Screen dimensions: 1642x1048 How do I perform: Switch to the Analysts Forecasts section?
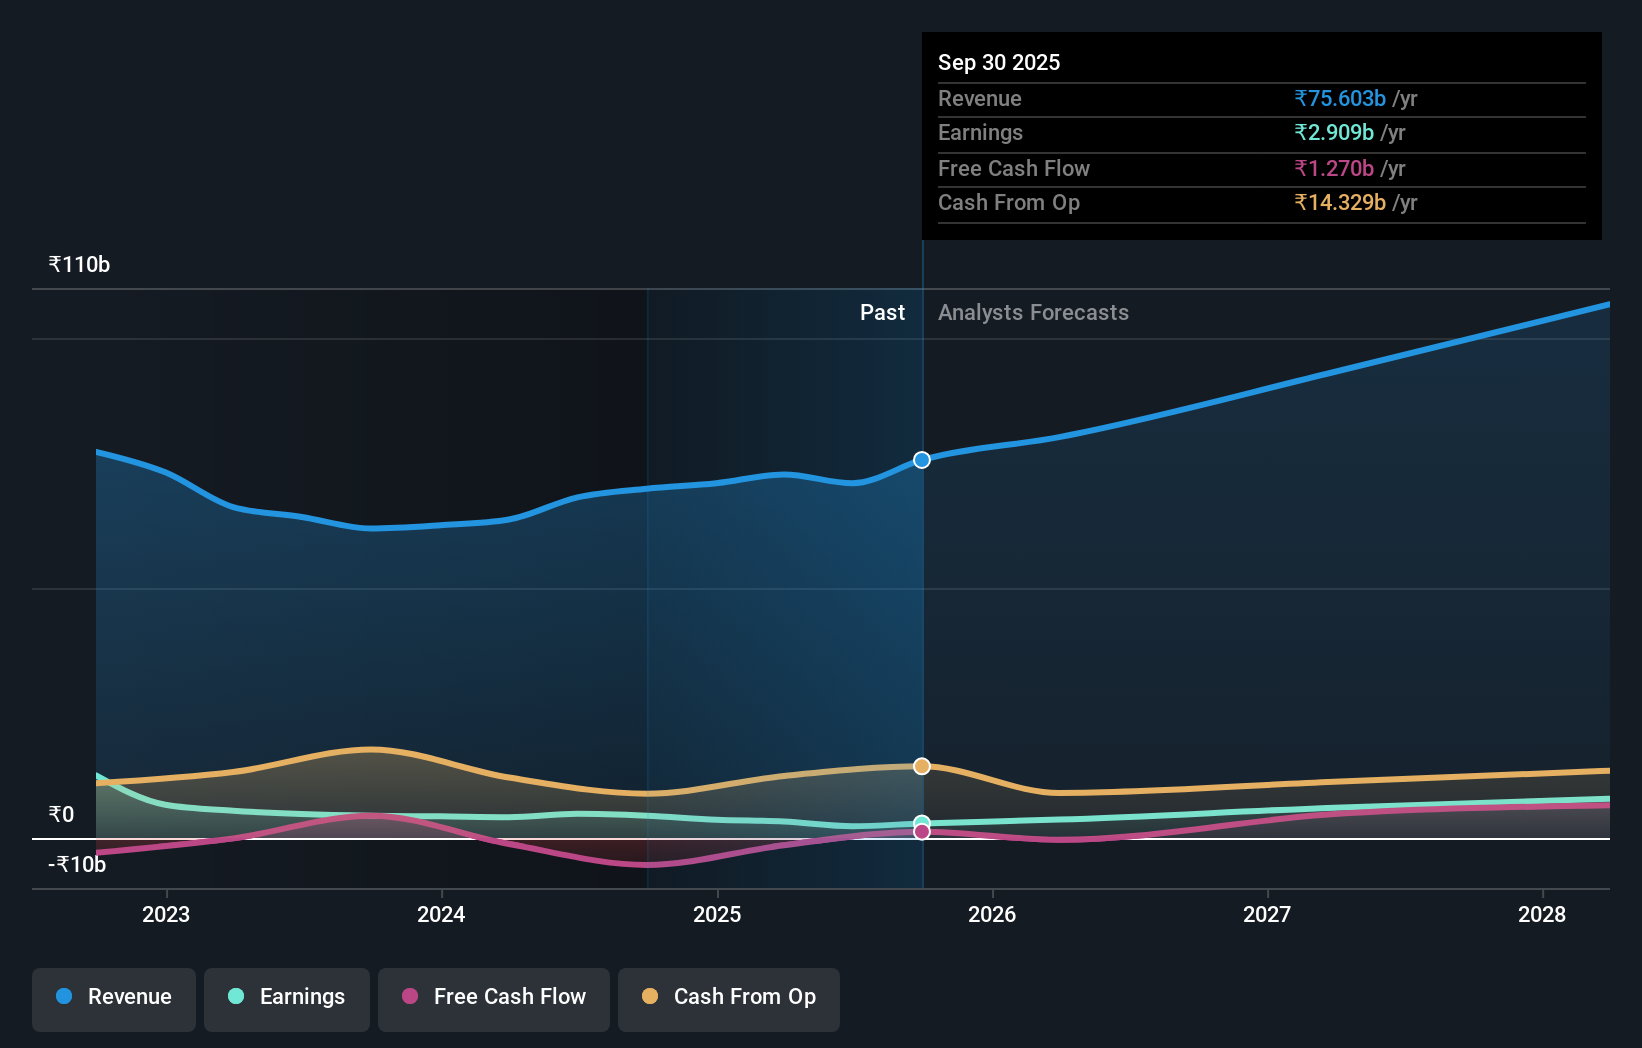[1033, 312]
